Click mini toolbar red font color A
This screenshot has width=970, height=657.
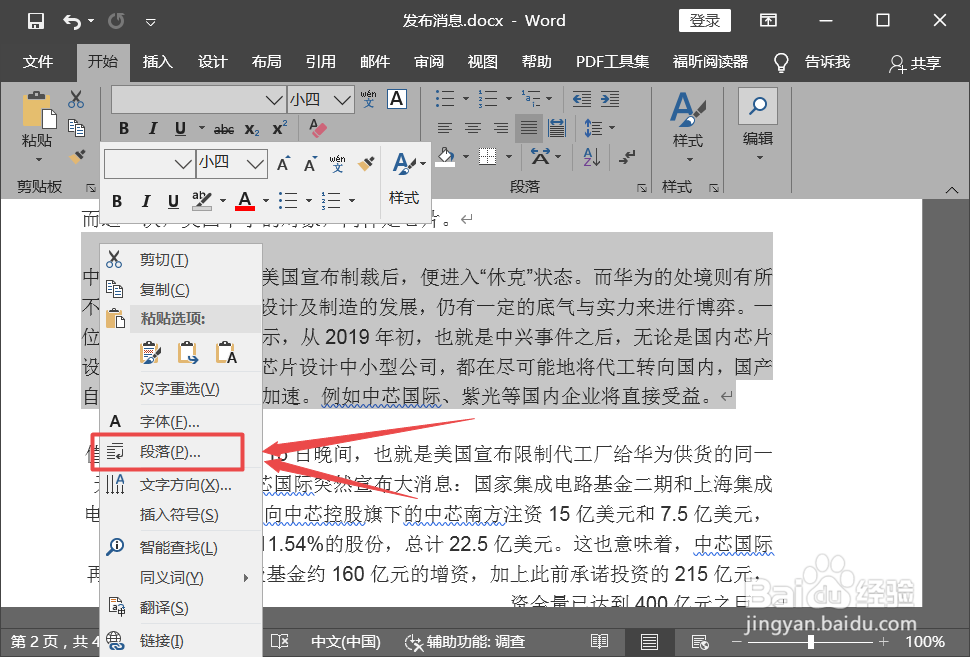click(245, 201)
